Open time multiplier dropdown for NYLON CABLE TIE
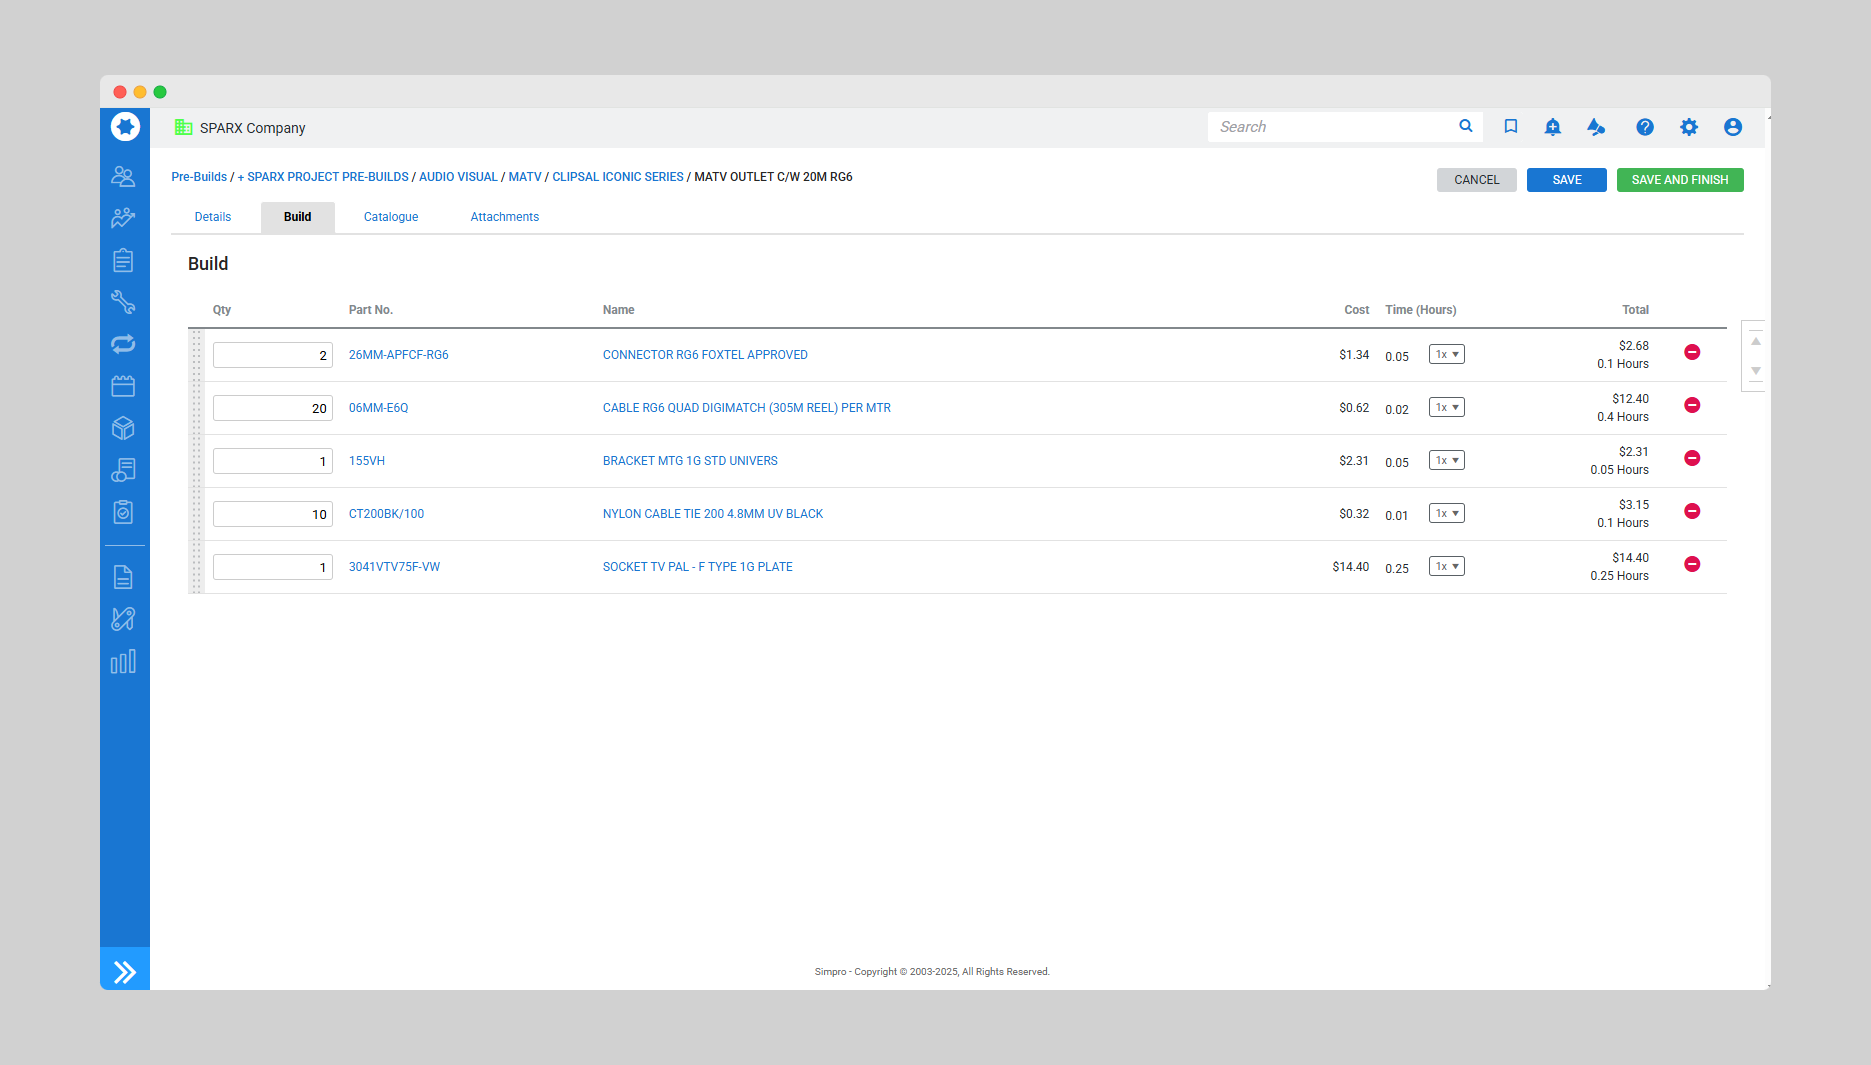 pos(1446,513)
